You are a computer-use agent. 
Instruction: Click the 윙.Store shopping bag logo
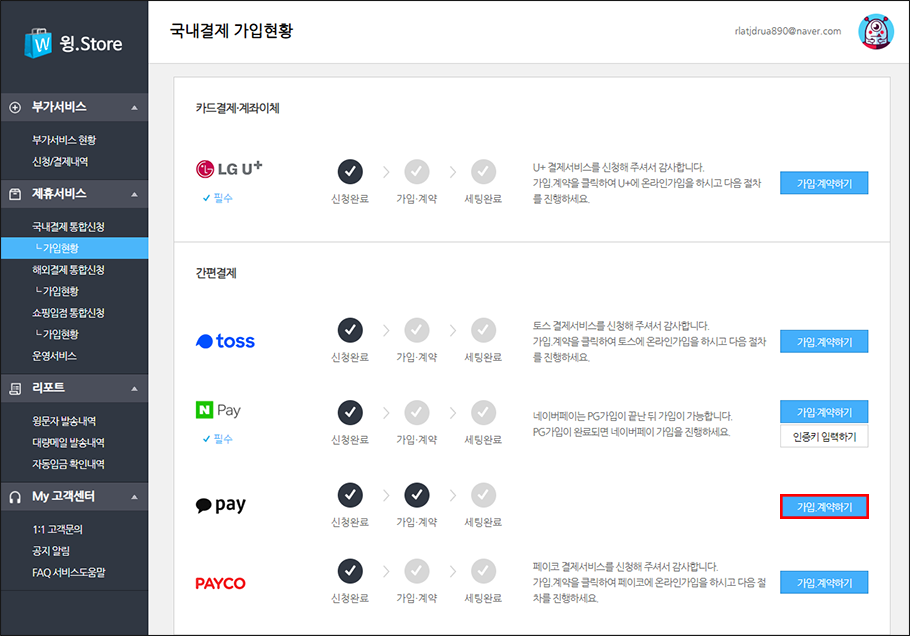38,43
